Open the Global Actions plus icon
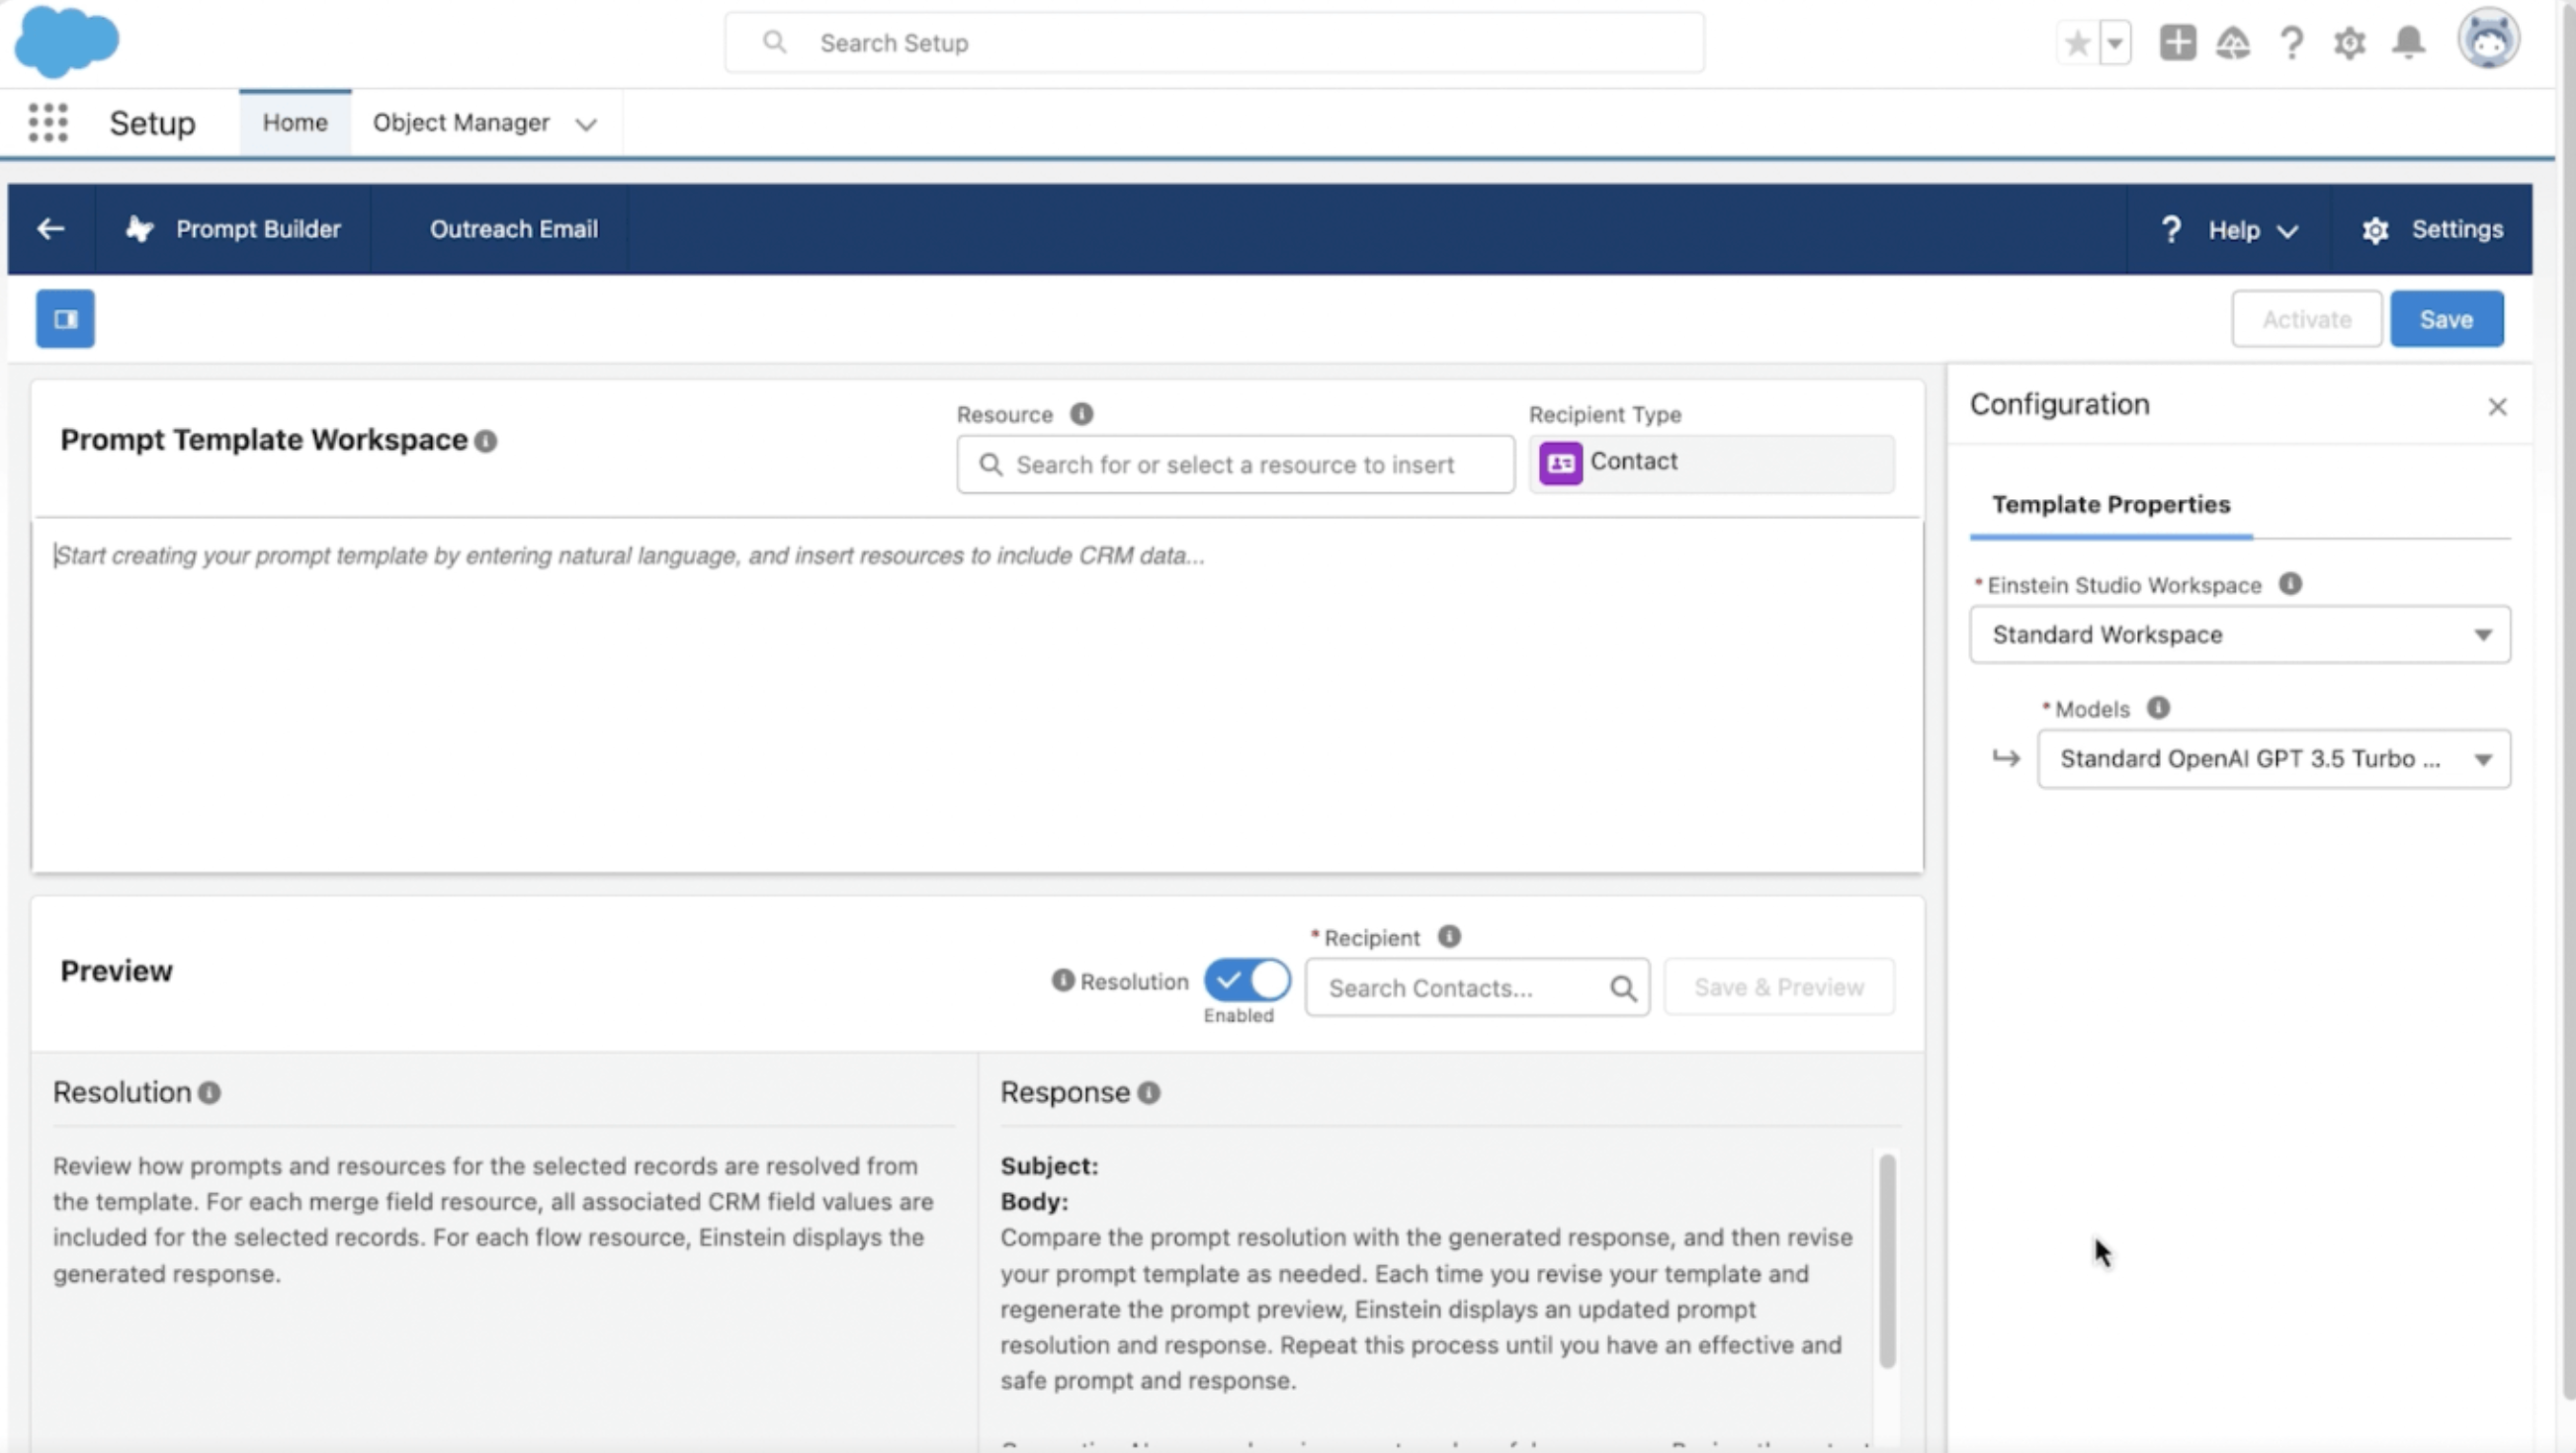2576x1453 pixels. [x=2177, y=43]
